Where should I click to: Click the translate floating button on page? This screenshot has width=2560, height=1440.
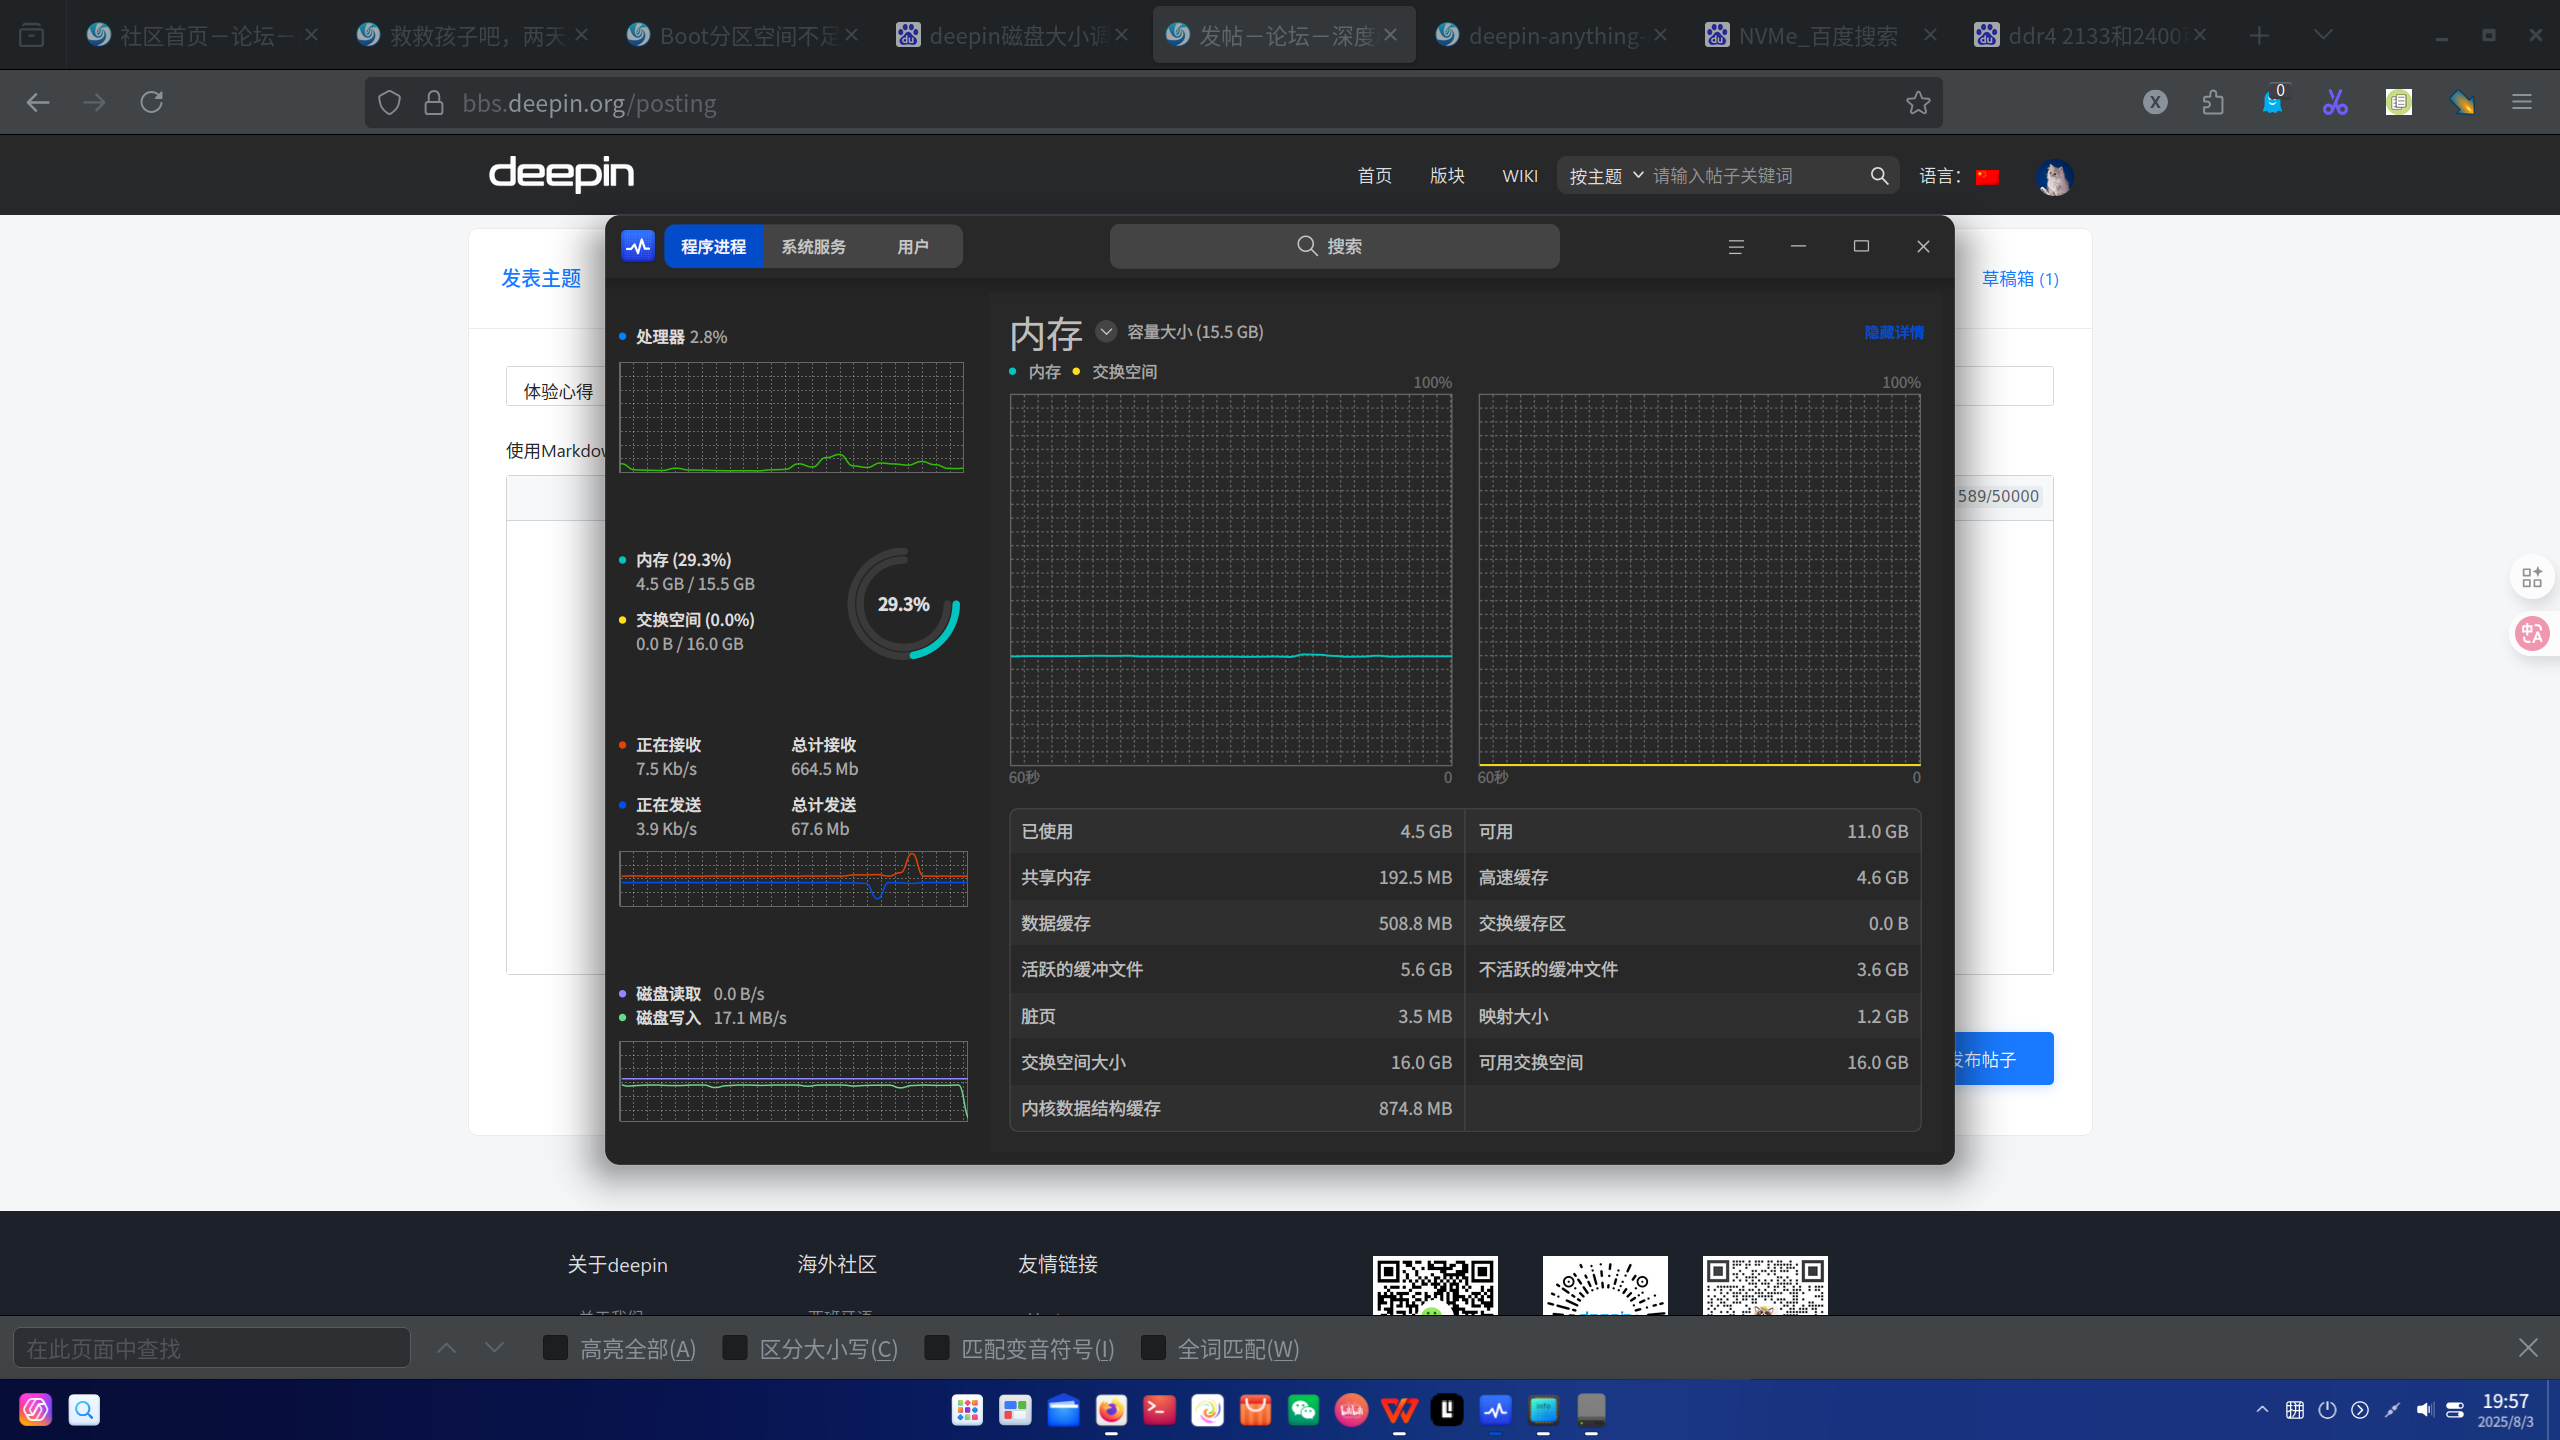click(x=2532, y=633)
